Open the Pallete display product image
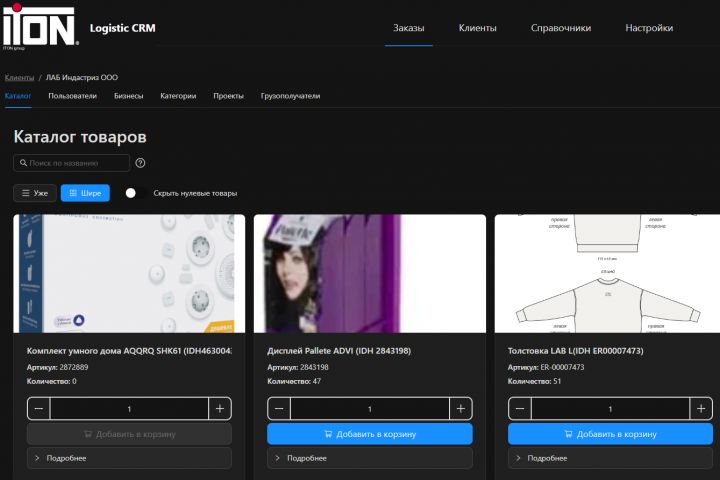This screenshot has height=480, width=720. point(370,273)
